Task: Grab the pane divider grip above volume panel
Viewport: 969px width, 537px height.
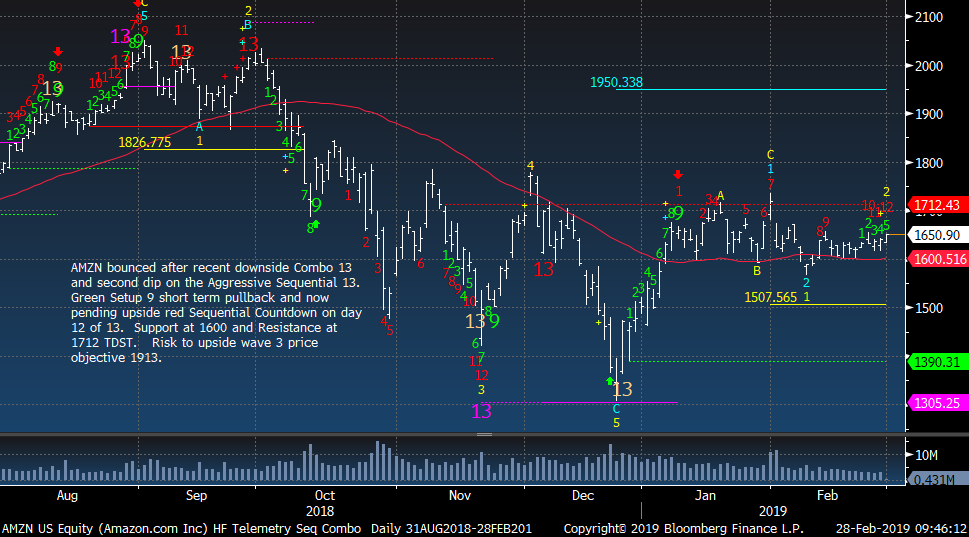Action: [x=484, y=434]
